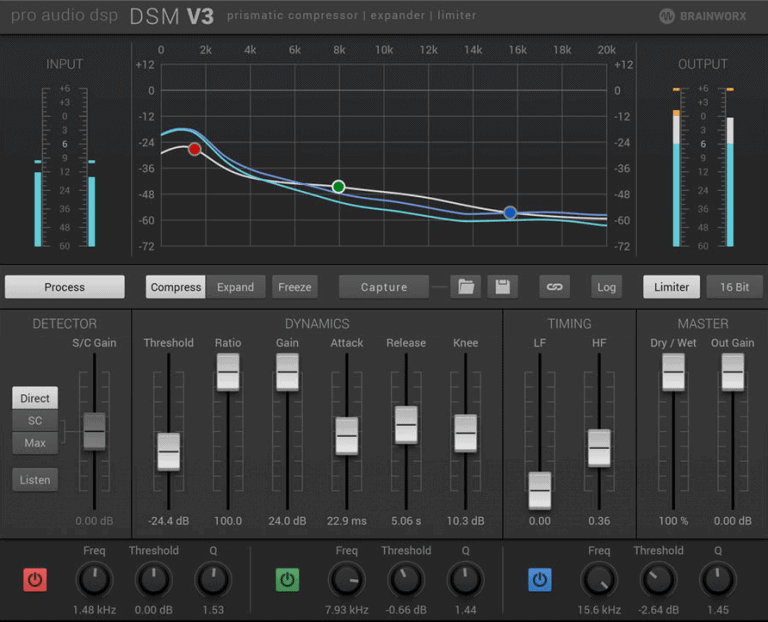Toggle the blue band power button

[x=540, y=579]
